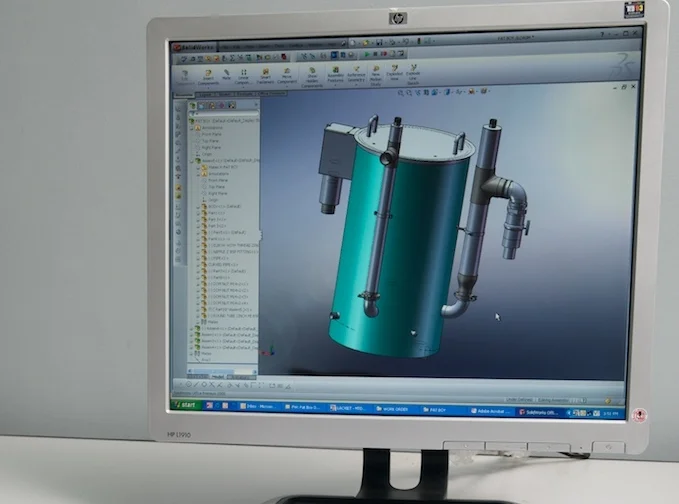Screen dimensions: 679x504
Task: Click the Smart Fasteners tool
Action: [265, 76]
